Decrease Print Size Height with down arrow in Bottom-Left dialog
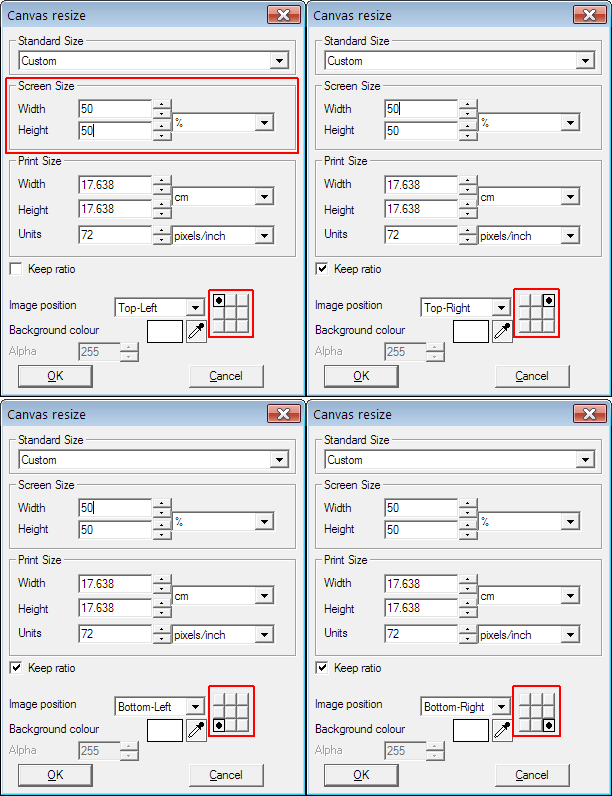The image size is (612, 796). point(162,613)
